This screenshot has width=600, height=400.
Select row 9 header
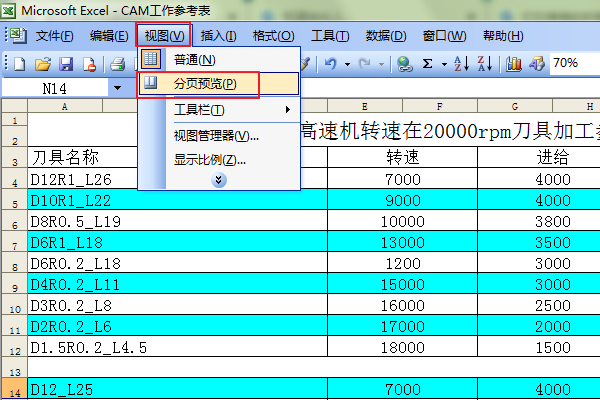[15, 284]
